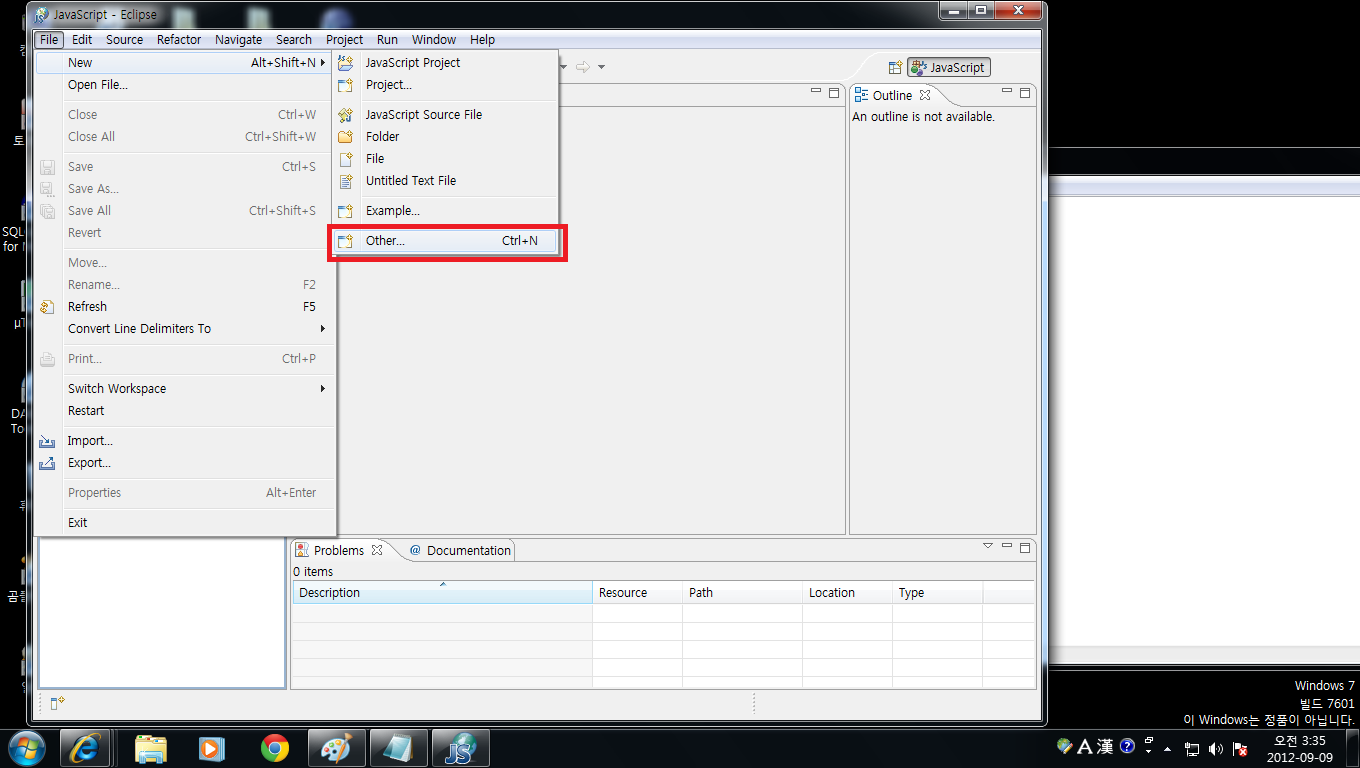Sort by the Description column header
The width and height of the screenshot is (1360, 768).
point(440,593)
